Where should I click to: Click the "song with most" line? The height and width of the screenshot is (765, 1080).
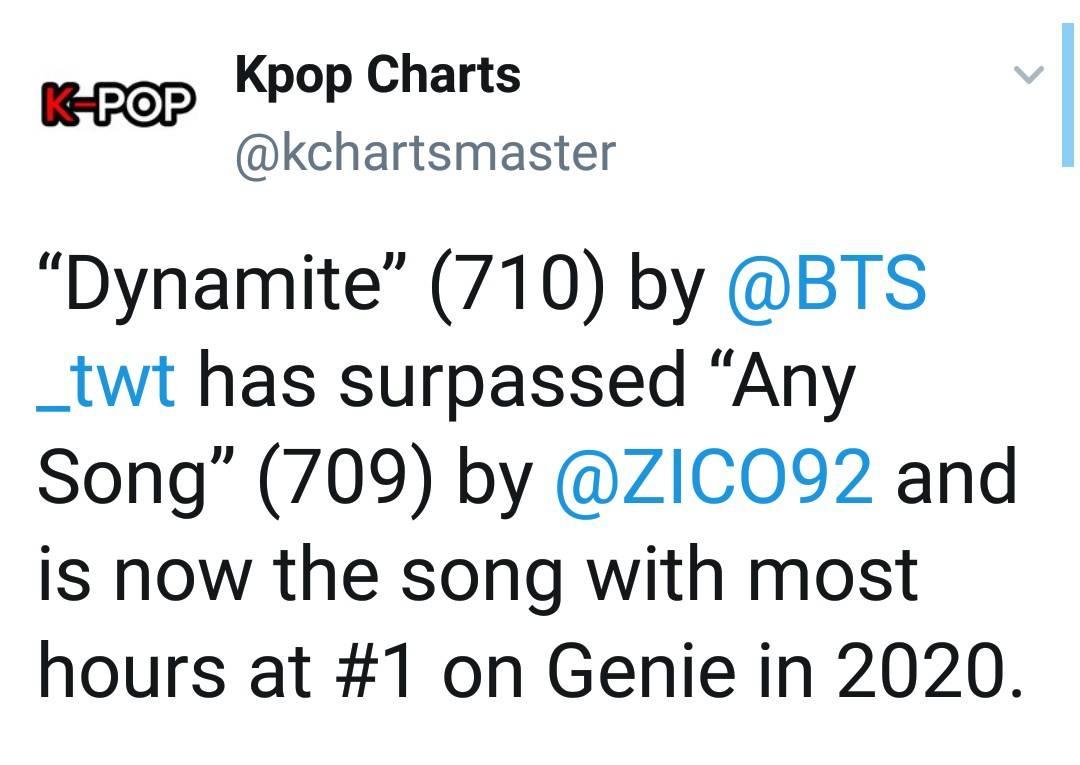[x=658, y=576]
